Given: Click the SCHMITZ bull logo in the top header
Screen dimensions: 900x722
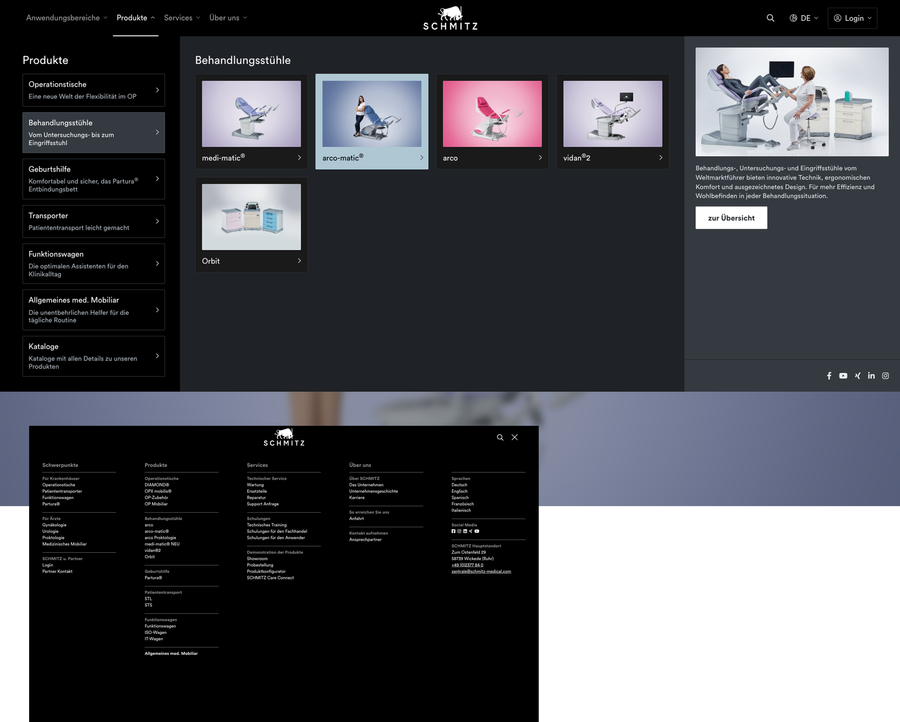Looking at the screenshot, I should coord(451,18).
